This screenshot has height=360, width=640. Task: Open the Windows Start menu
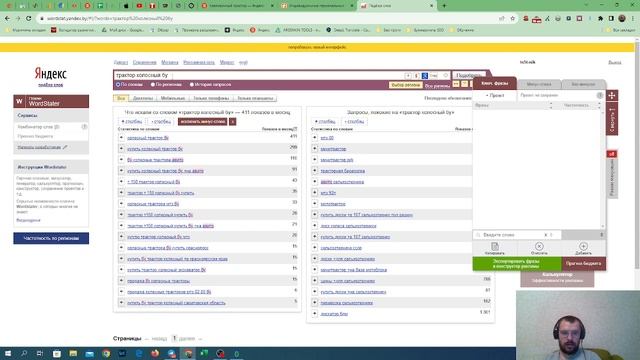[7, 353]
